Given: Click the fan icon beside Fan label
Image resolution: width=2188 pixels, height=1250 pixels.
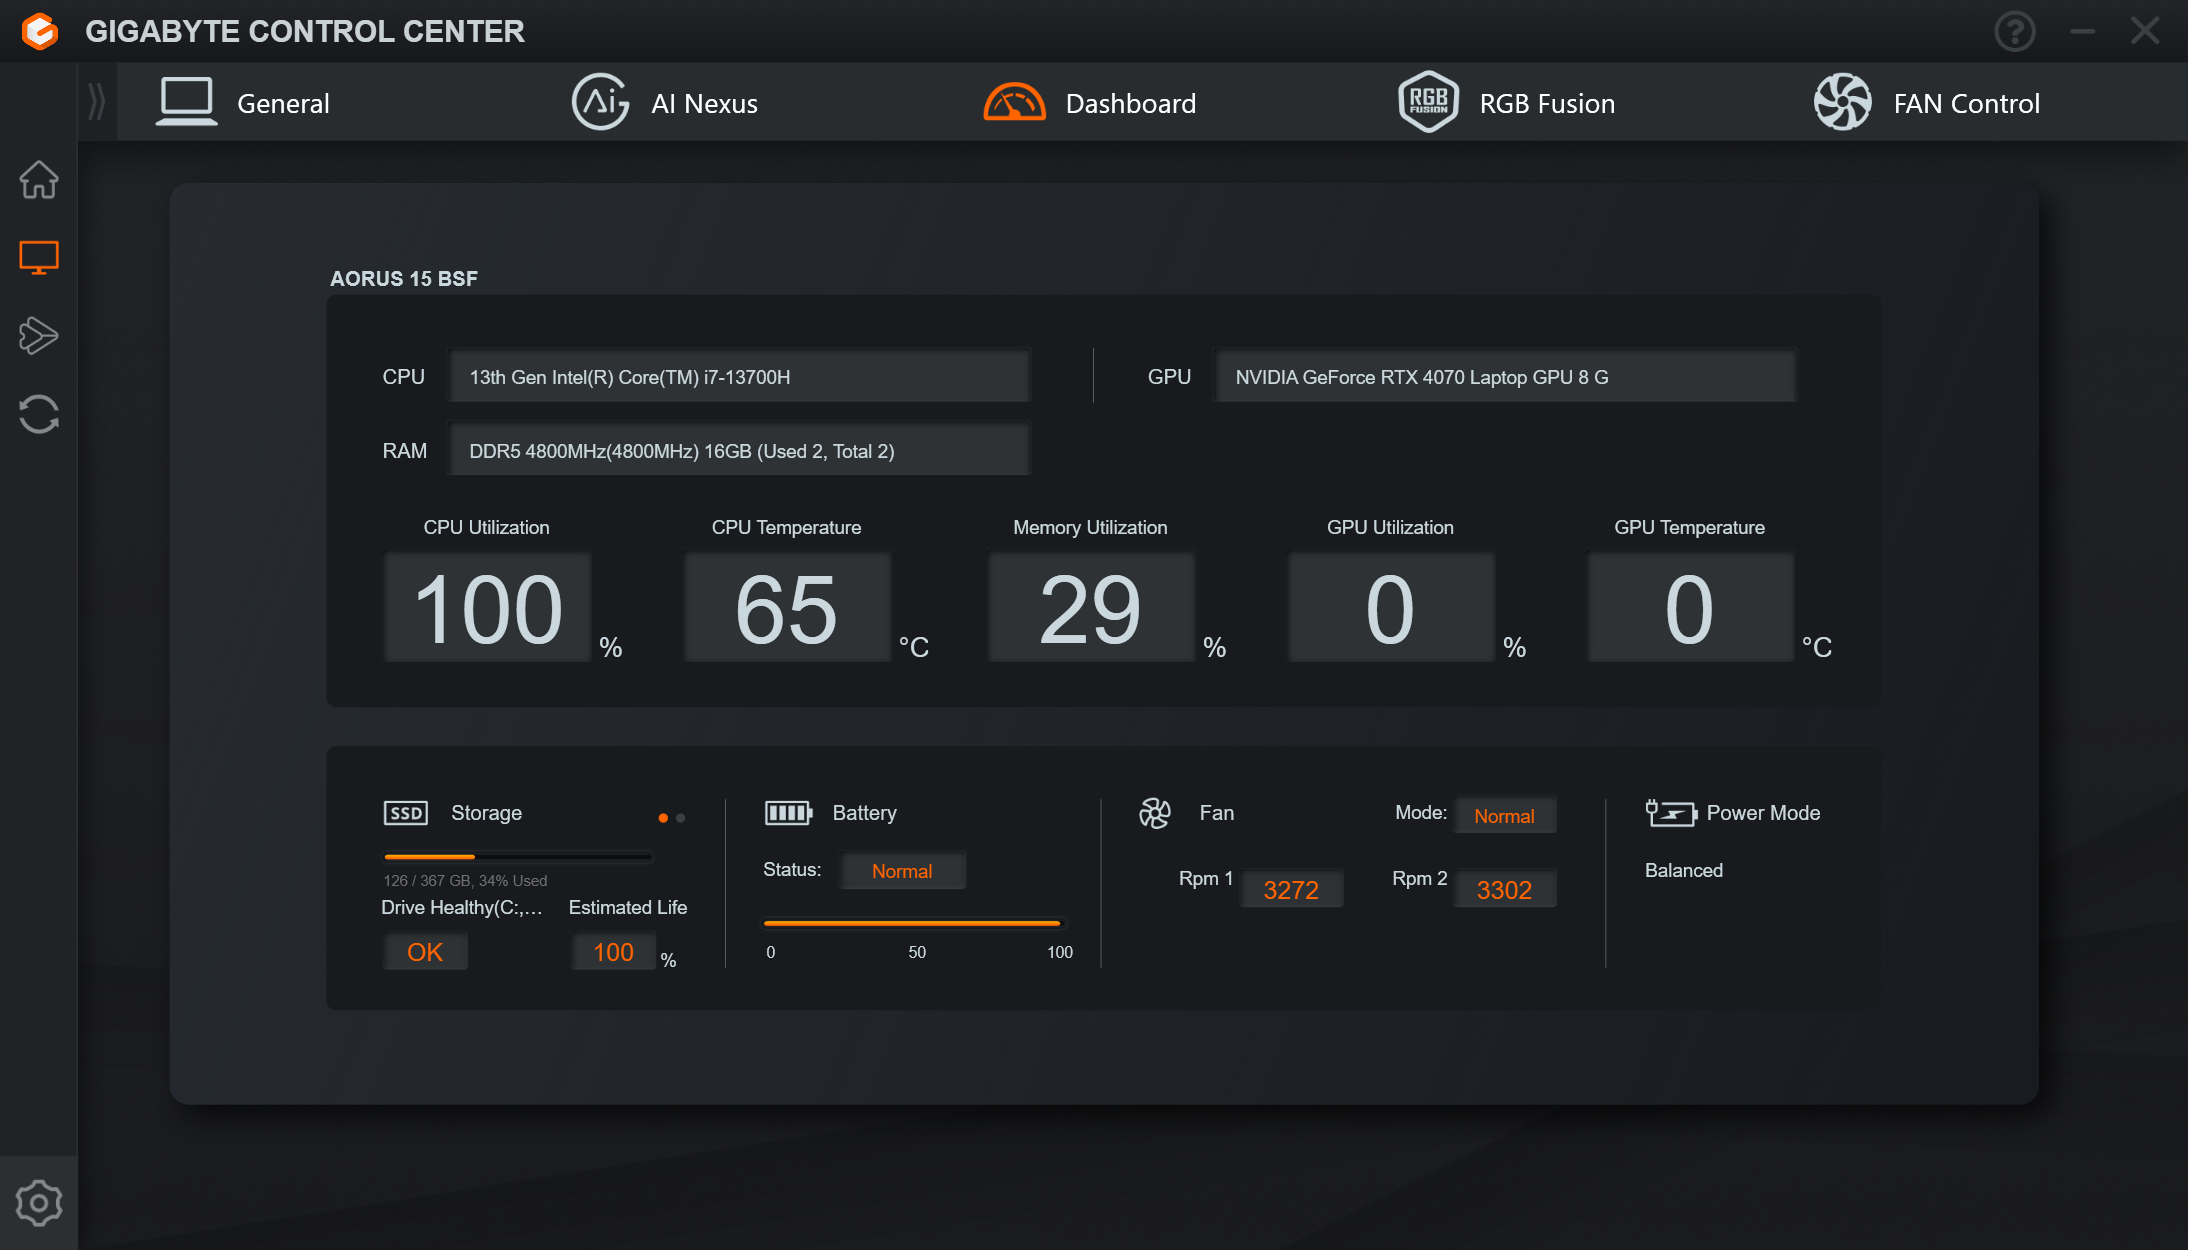Looking at the screenshot, I should point(1155,813).
